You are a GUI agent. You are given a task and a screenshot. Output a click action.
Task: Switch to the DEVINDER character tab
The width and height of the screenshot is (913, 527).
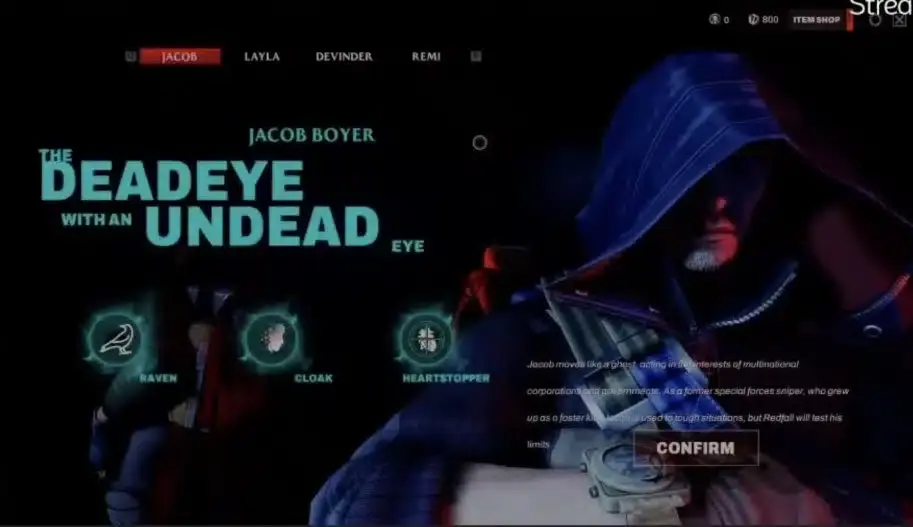tap(344, 56)
